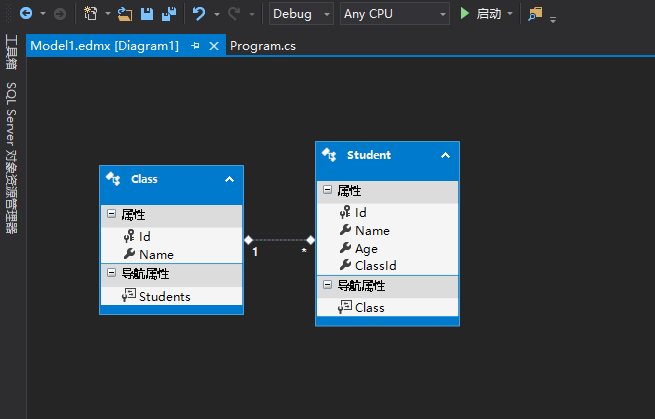Image resolution: width=655 pixels, height=419 pixels.
Task: Open the Debug configuration dropdown
Action: pyautogui.click(x=301, y=14)
